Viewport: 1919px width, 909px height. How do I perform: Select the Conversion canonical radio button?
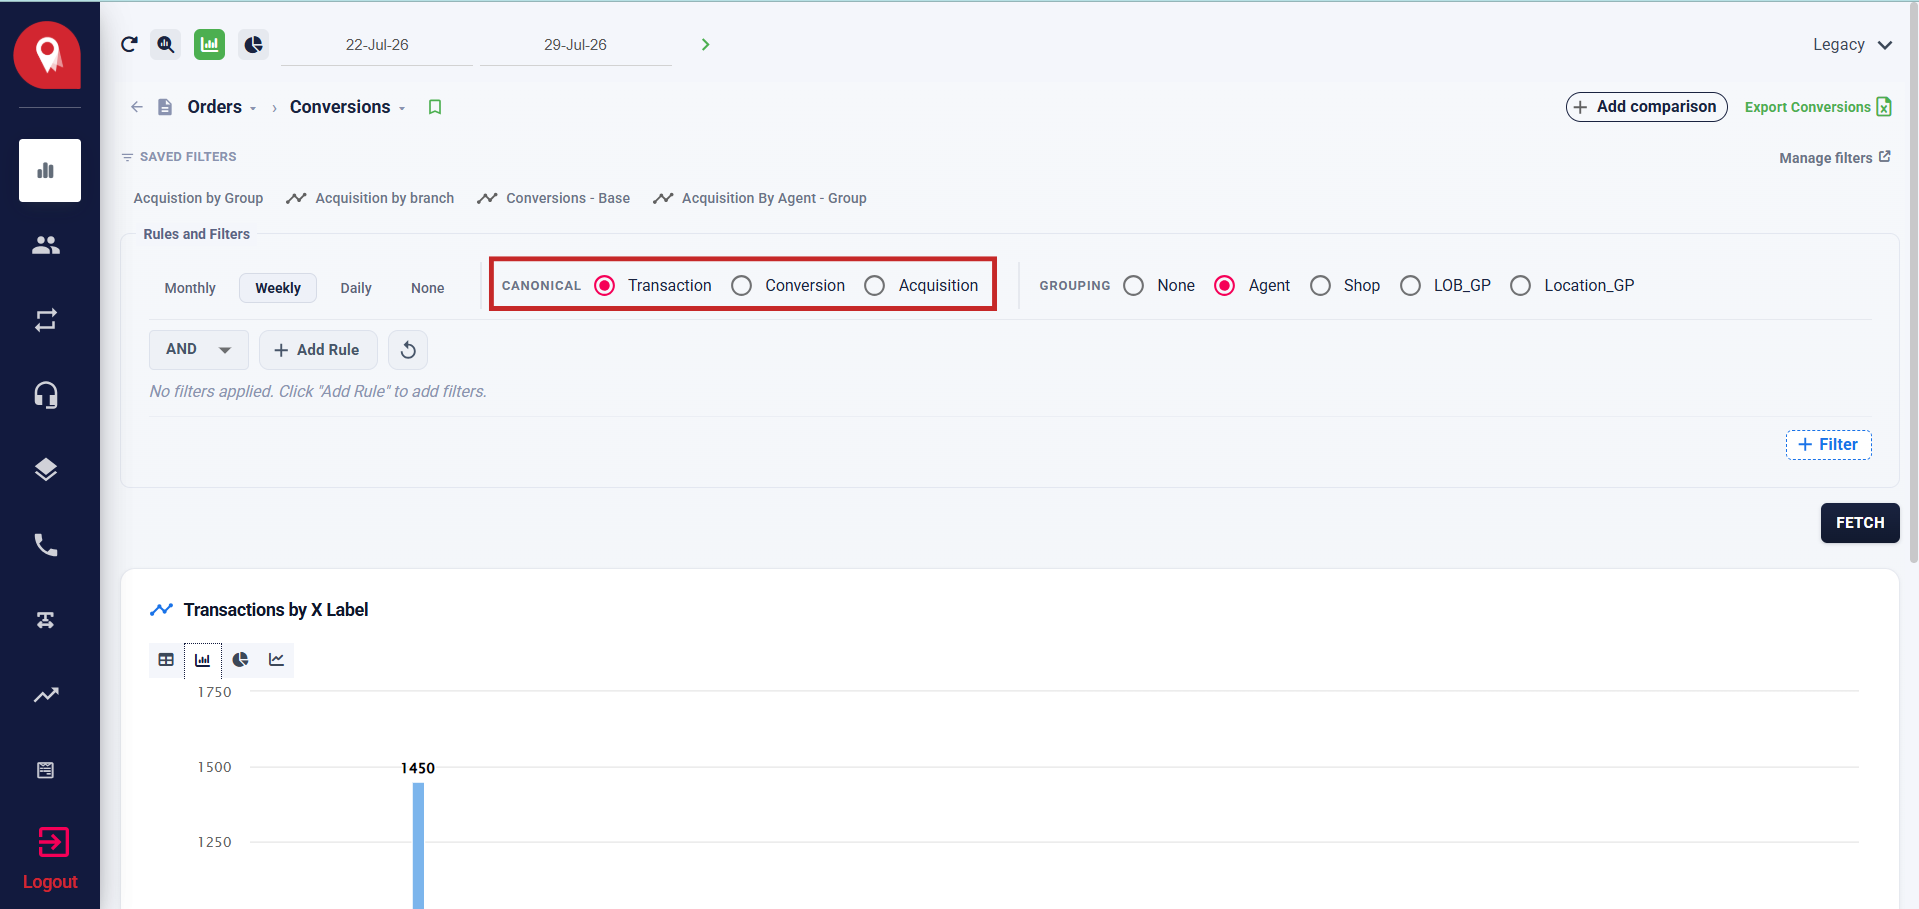pos(741,286)
